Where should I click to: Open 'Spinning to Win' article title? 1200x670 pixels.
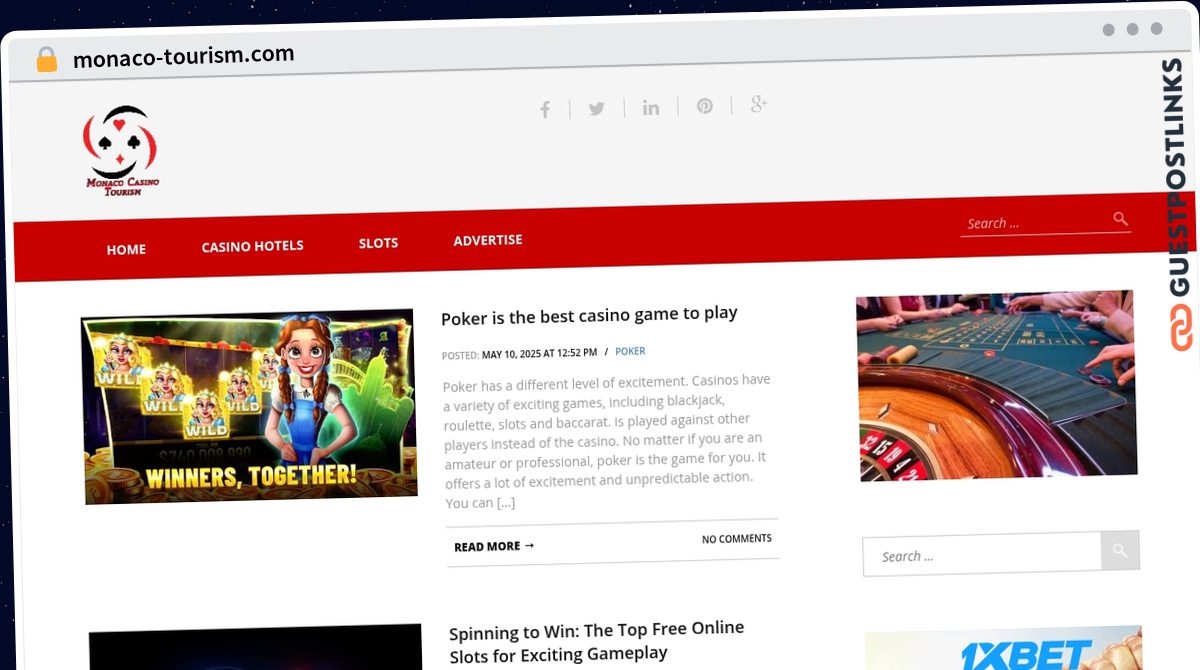tap(597, 640)
